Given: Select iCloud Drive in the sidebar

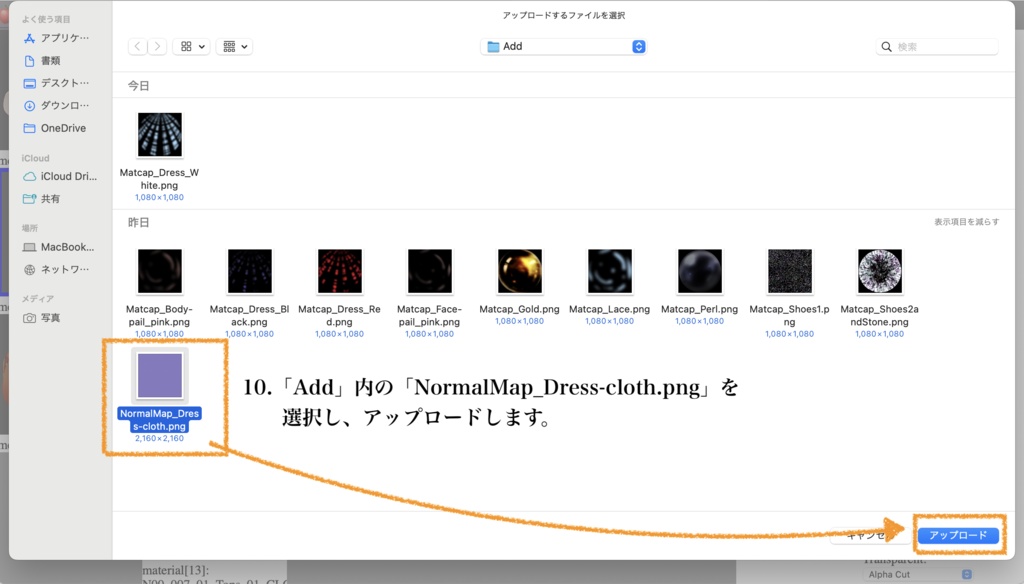Looking at the screenshot, I should pyautogui.click(x=62, y=176).
